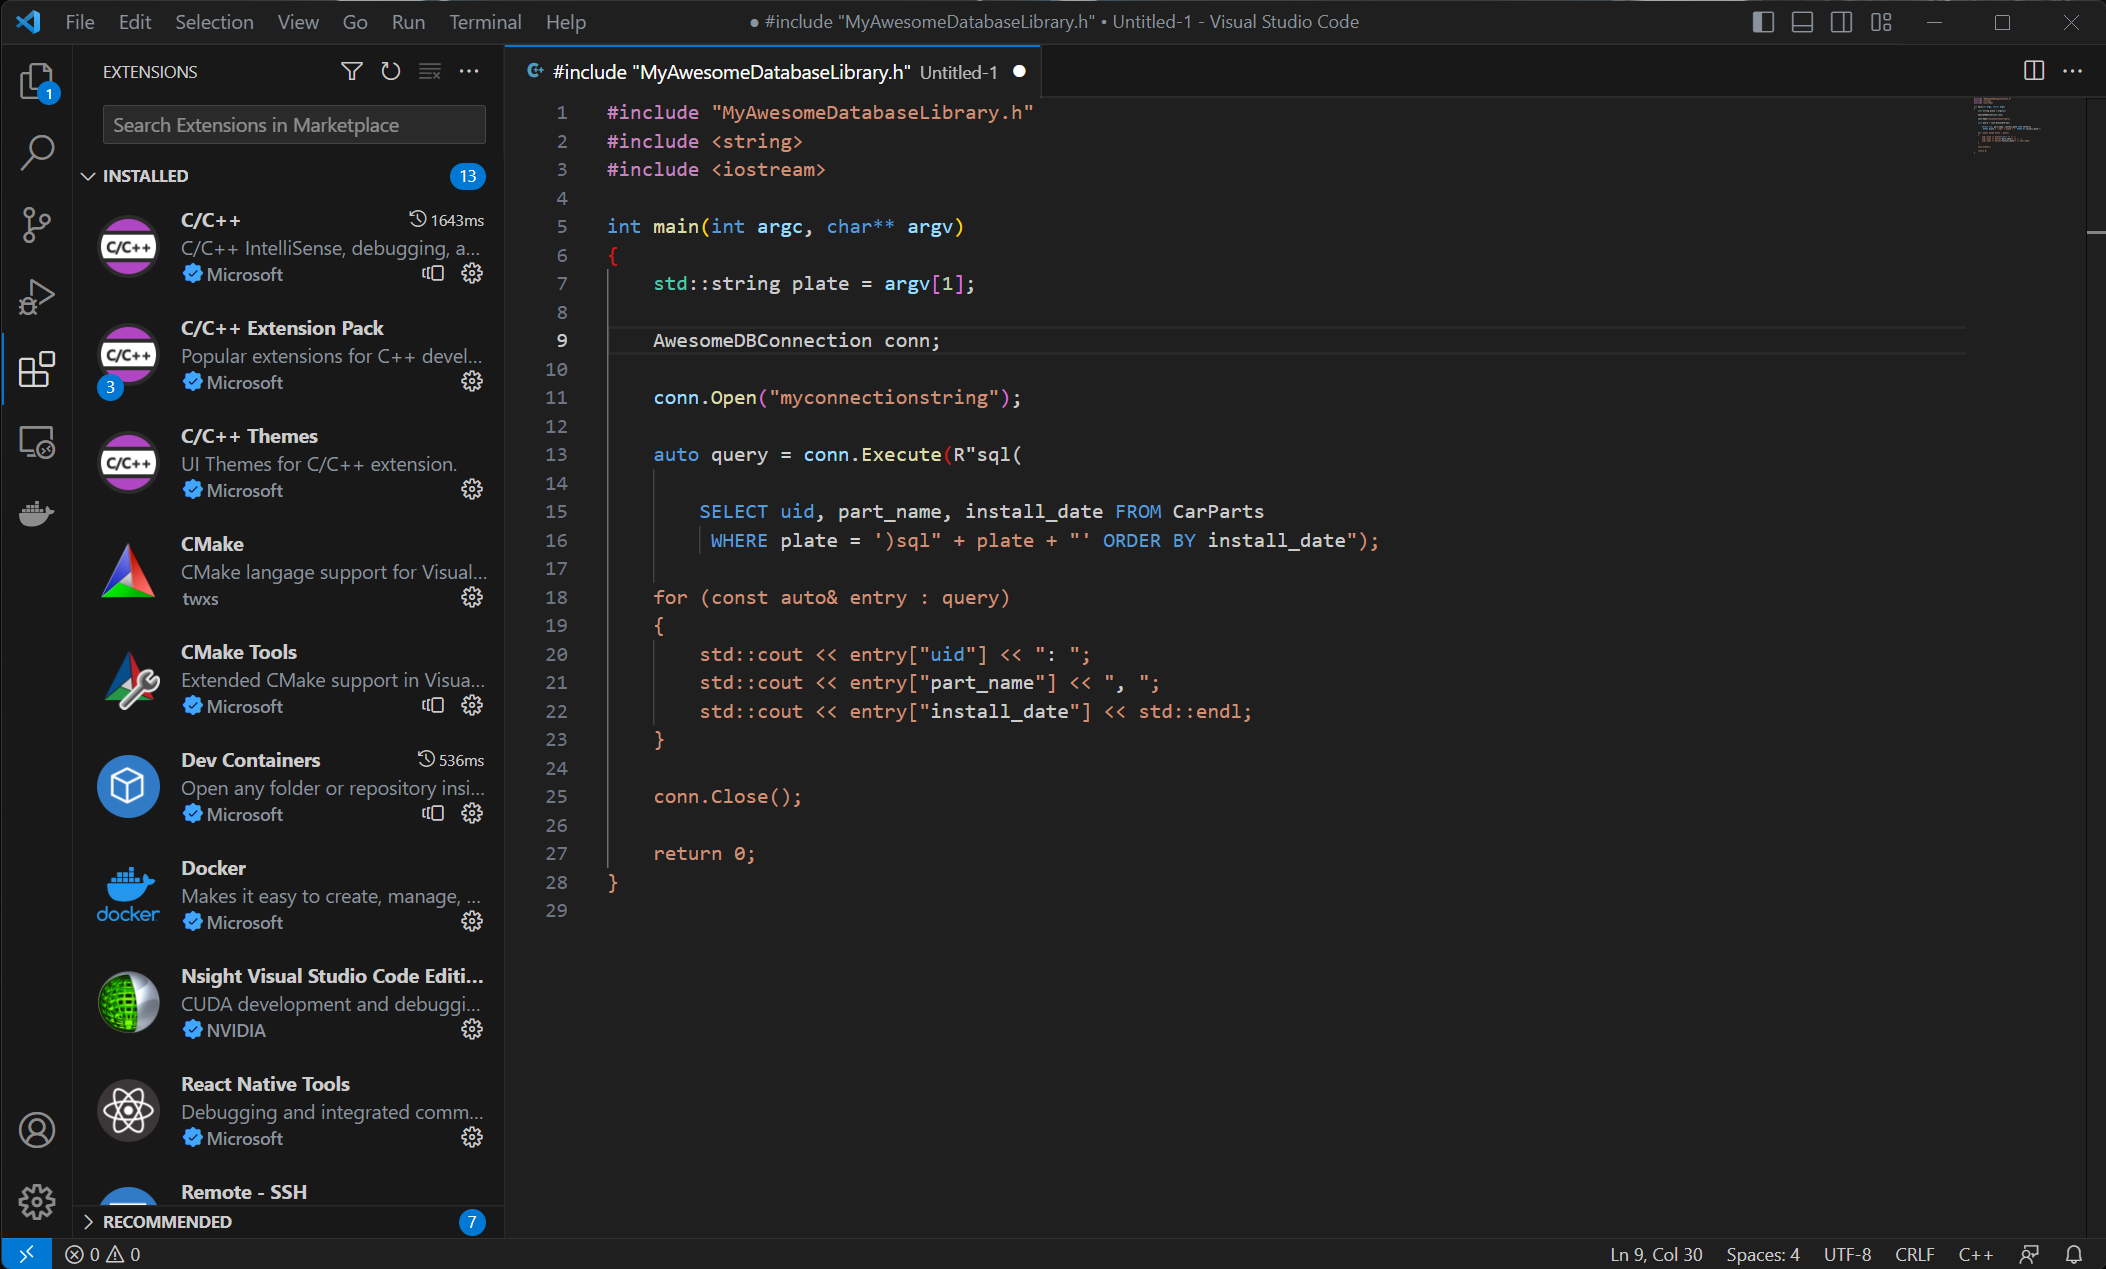2106x1269 pixels.
Task: Open the Search view
Action: (x=37, y=152)
